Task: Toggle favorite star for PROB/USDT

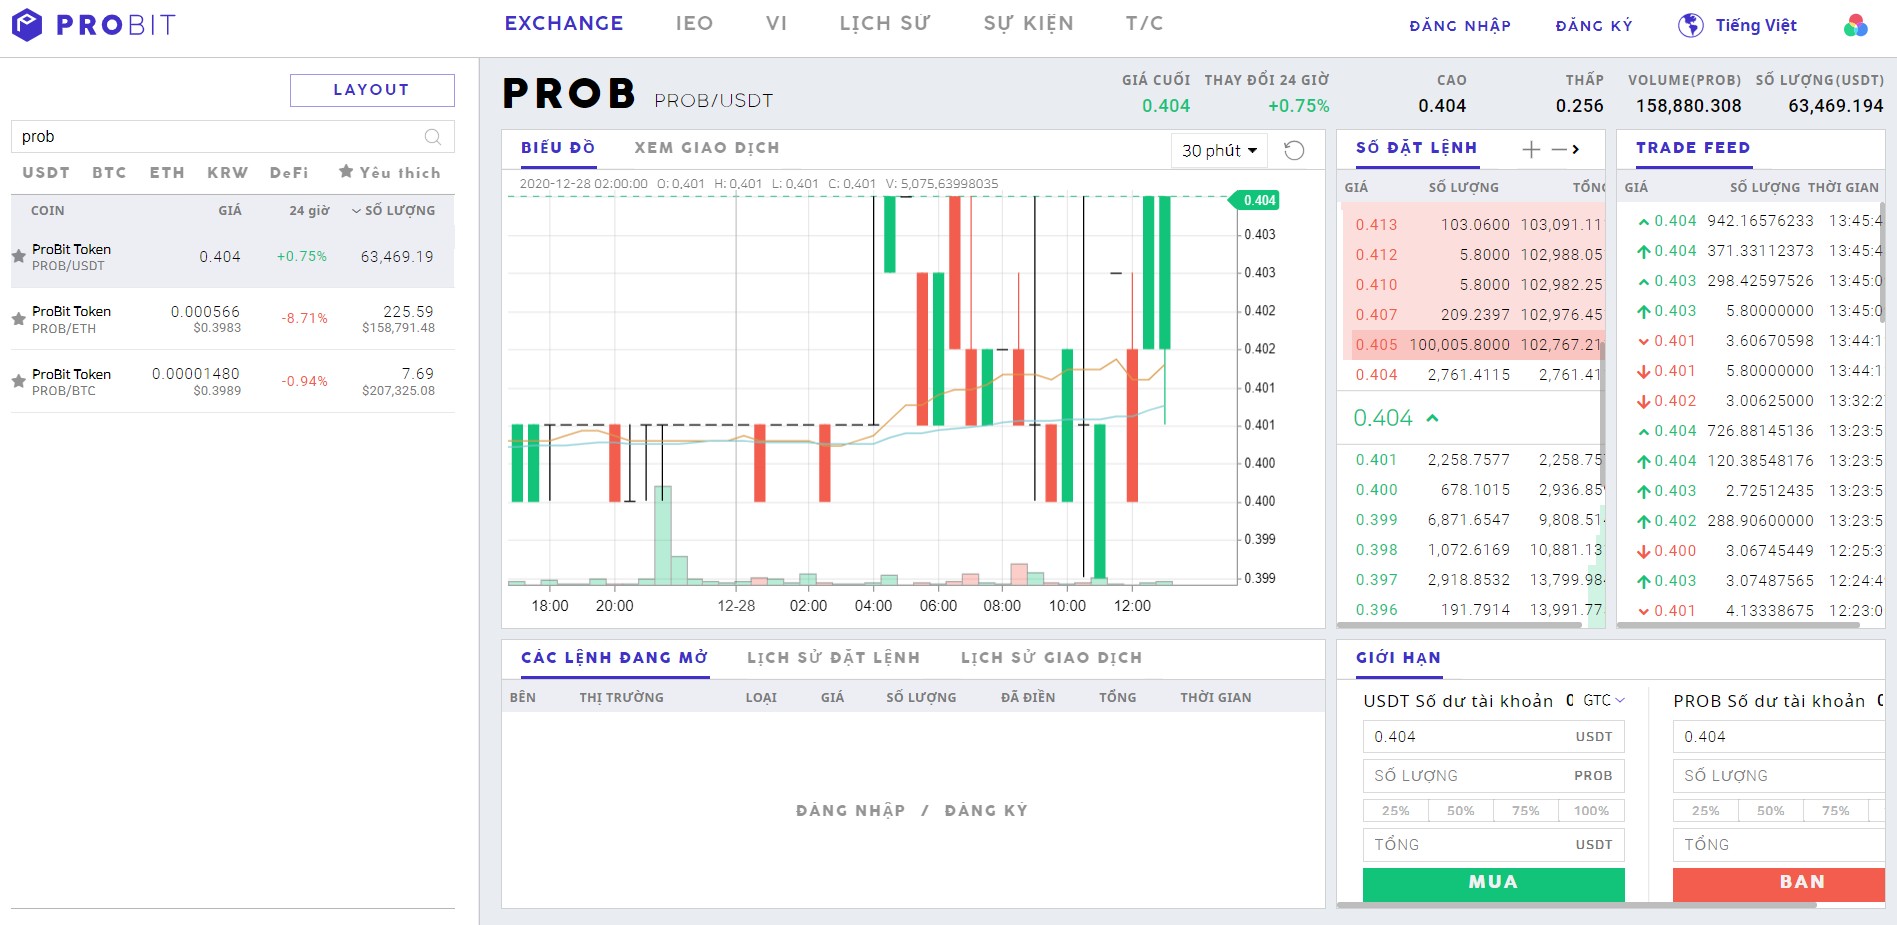Action: click(x=18, y=256)
